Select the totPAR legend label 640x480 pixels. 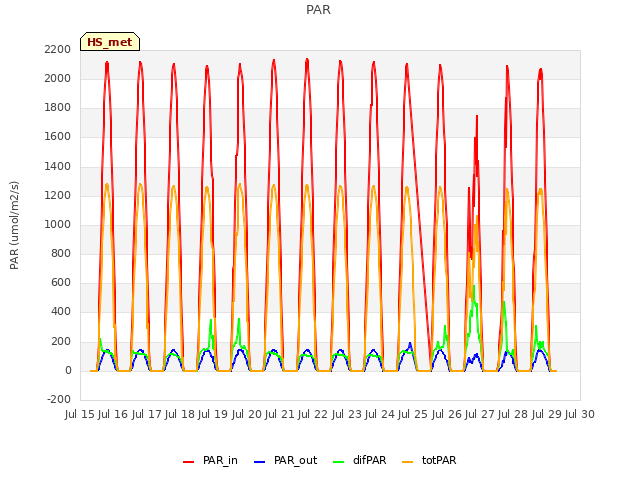(x=439, y=460)
